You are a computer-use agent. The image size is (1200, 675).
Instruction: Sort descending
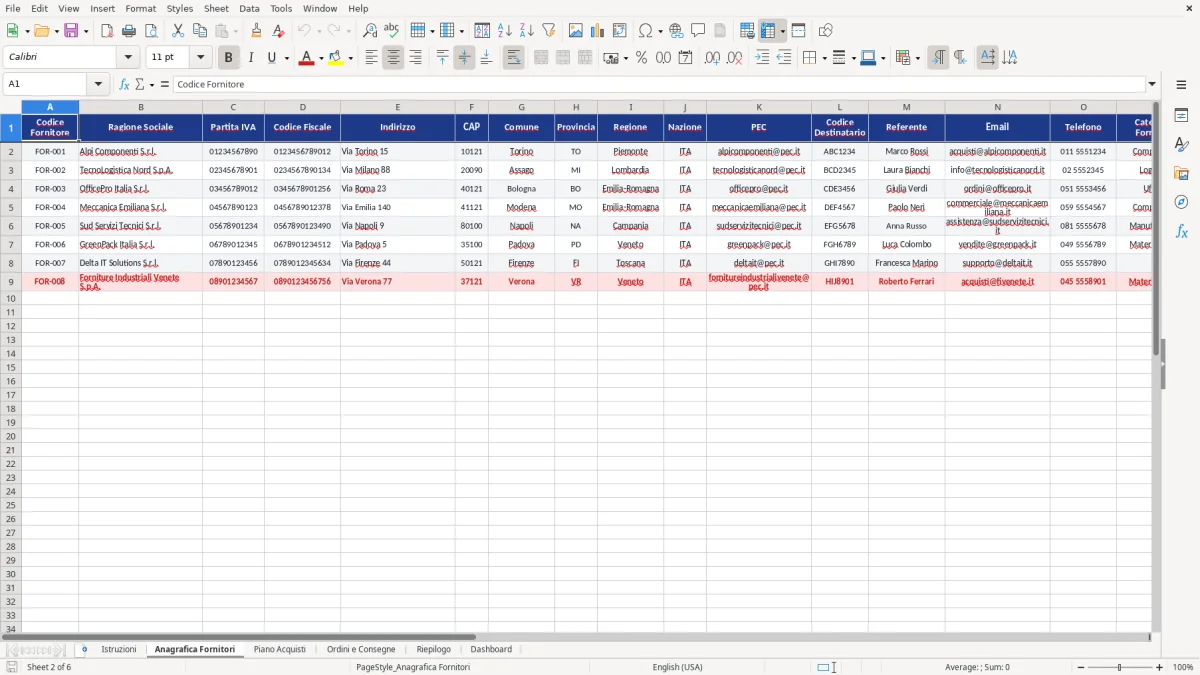click(x=527, y=31)
